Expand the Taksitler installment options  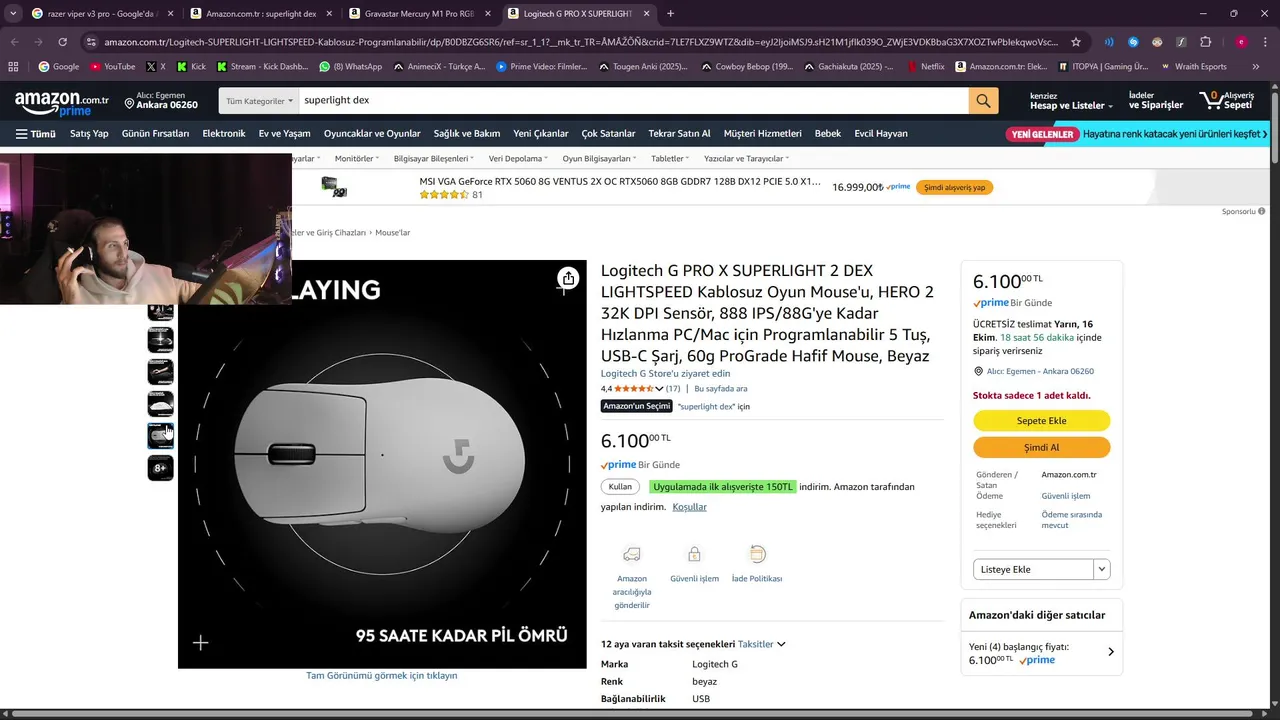pyautogui.click(x=761, y=644)
